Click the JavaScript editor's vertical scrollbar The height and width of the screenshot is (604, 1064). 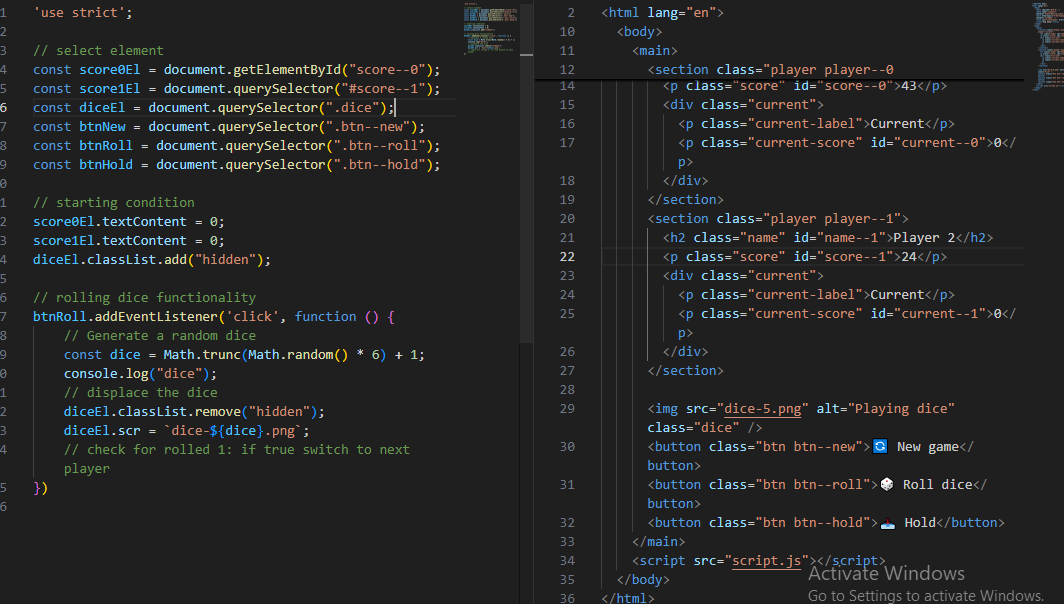click(526, 170)
